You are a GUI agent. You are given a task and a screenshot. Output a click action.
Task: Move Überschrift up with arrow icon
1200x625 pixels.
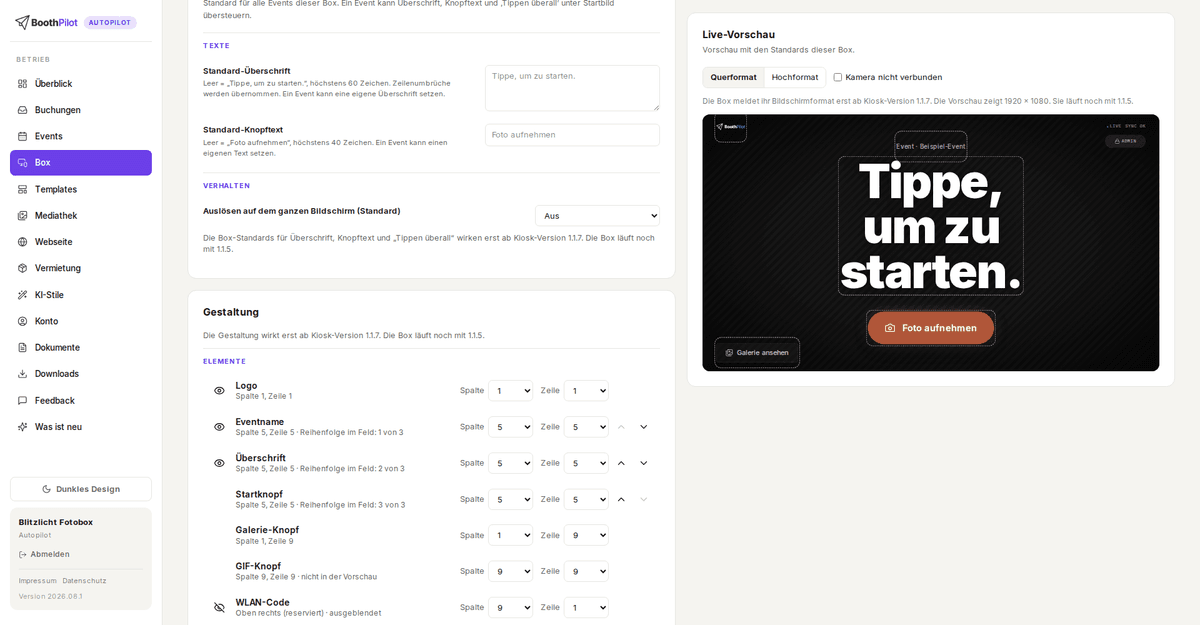click(x=621, y=463)
